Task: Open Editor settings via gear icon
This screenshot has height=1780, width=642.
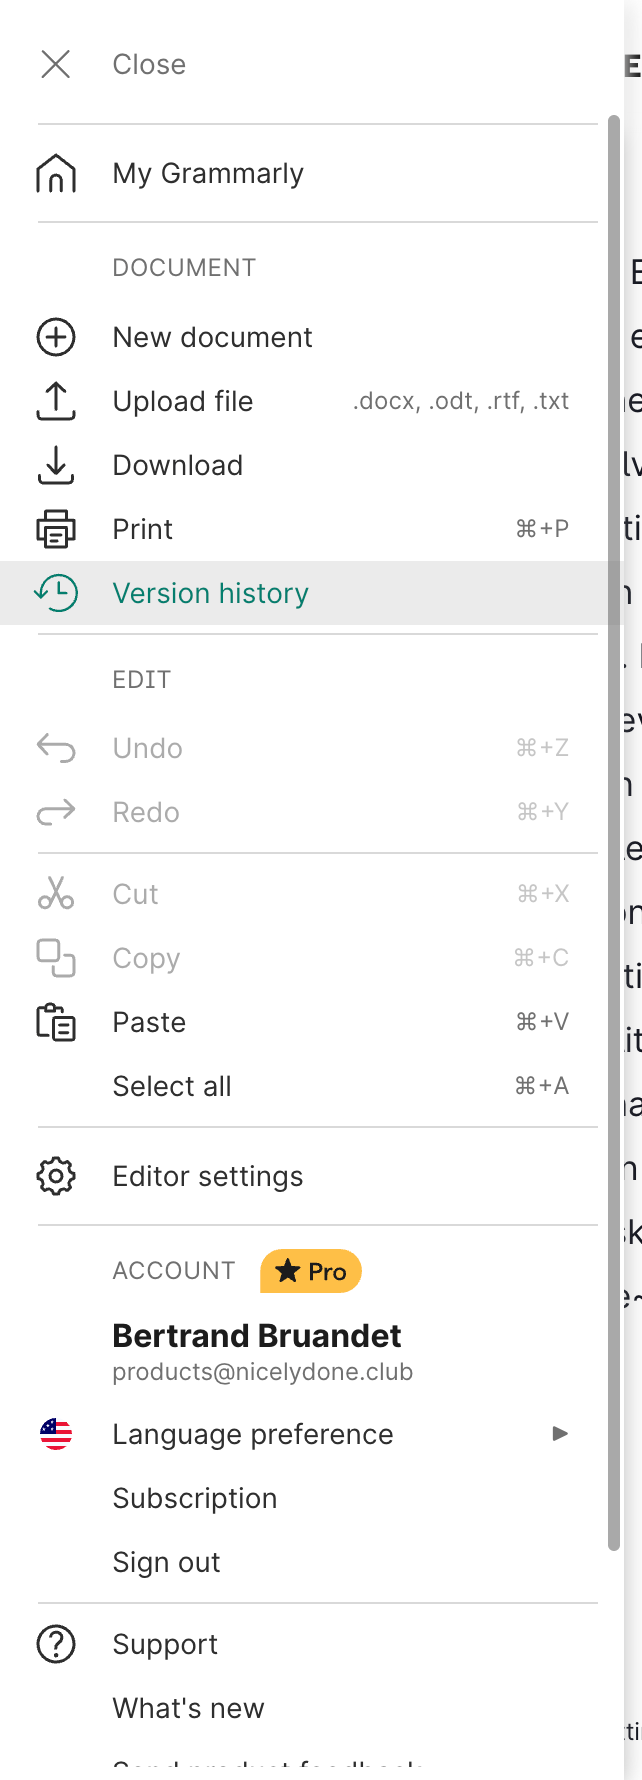Action: tap(56, 1176)
